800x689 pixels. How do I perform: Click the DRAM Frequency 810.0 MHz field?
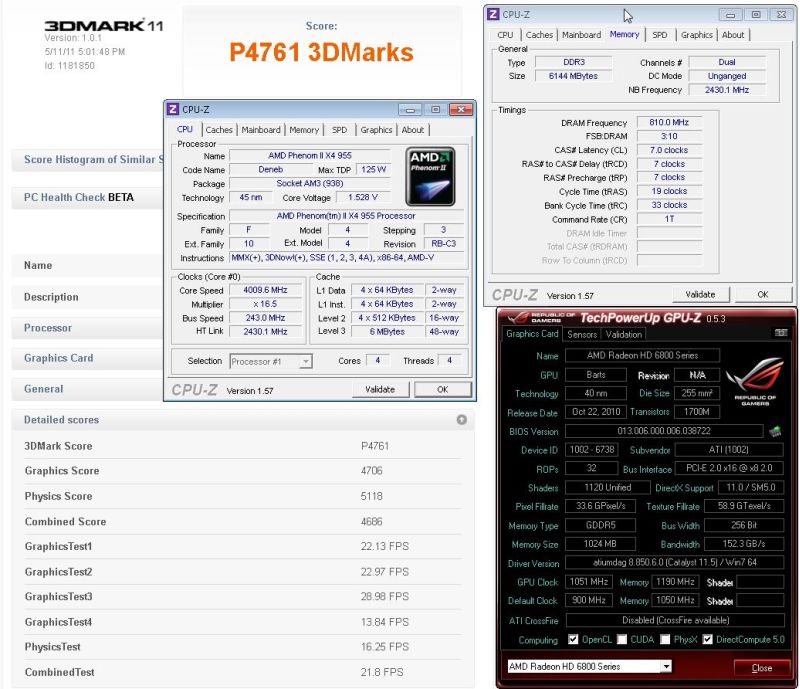pos(669,122)
